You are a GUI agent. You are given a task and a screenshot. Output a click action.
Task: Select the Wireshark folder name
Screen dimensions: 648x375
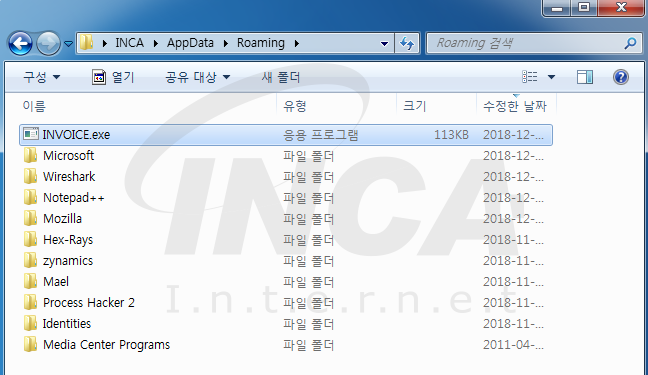pos(69,177)
